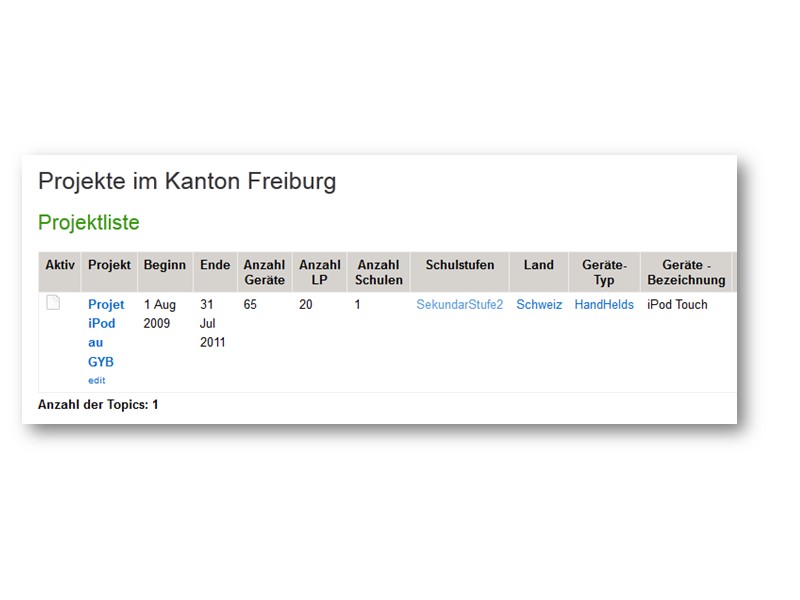Sort by the Schulstufen column header

[459, 265]
